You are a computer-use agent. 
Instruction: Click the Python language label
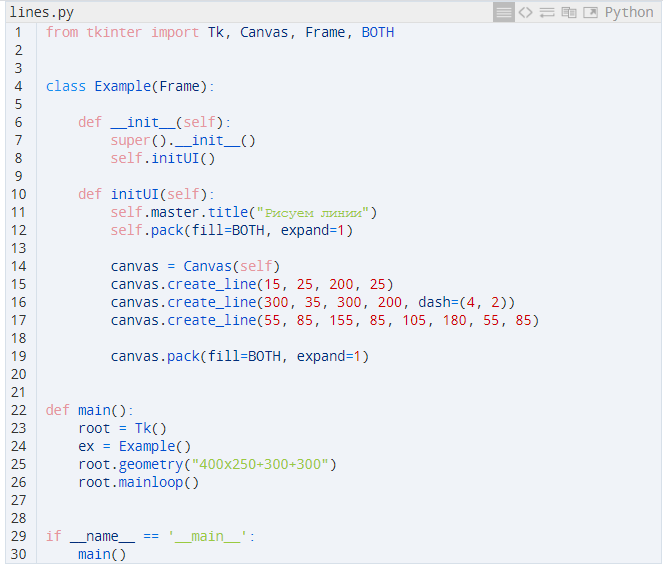[x=629, y=12]
